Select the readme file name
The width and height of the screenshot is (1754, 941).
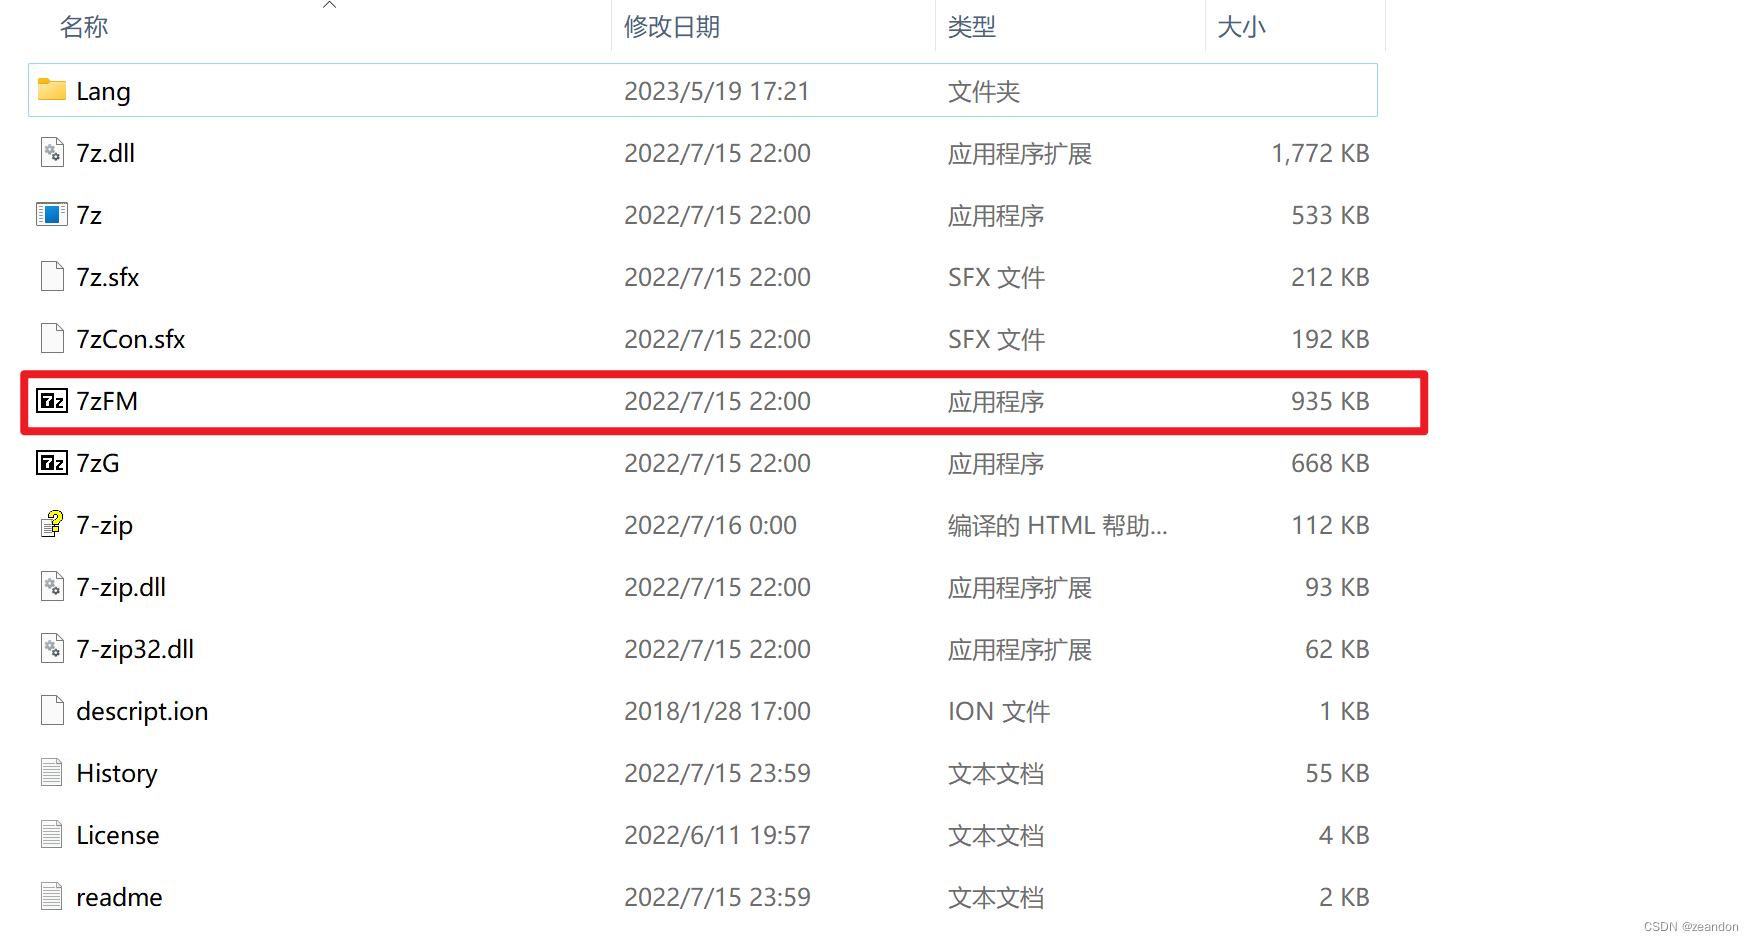coord(119,897)
